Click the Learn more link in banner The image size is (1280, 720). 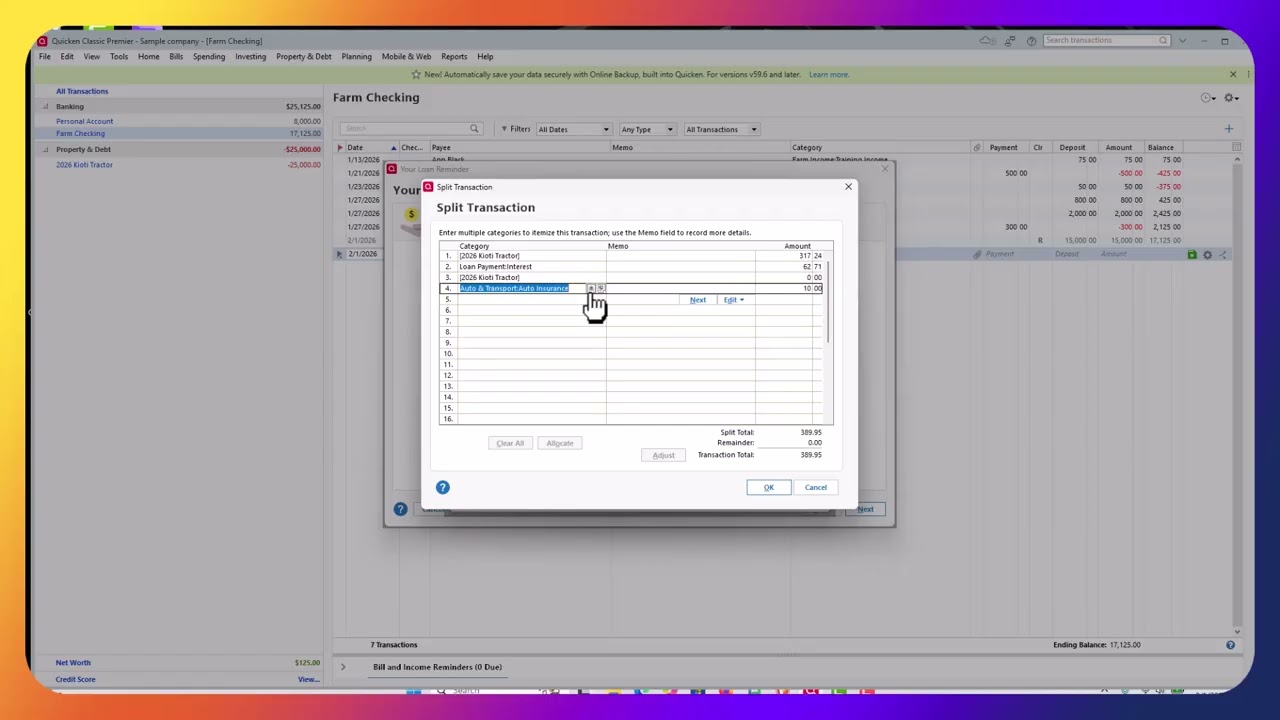pos(829,74)
